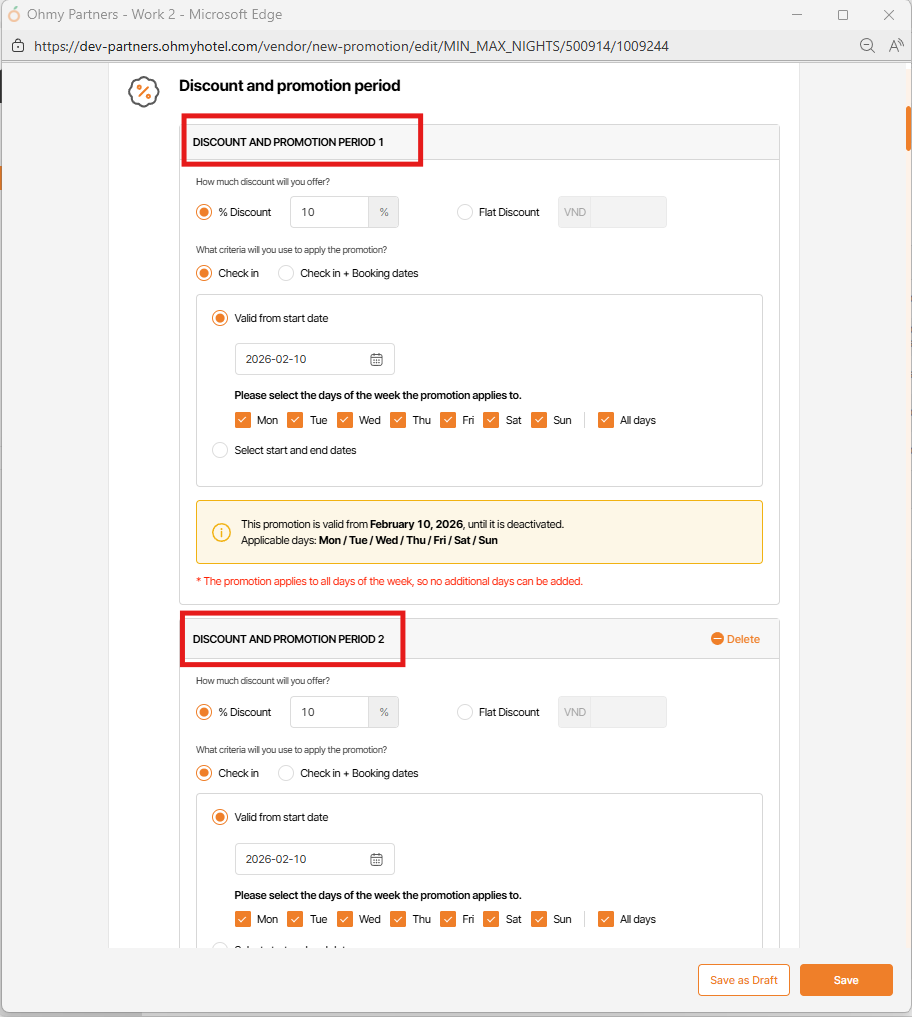Select Valid from start date in Period 1
Image resolution: width=912 pixels, height=1017 pixels.
coord(220,318)
